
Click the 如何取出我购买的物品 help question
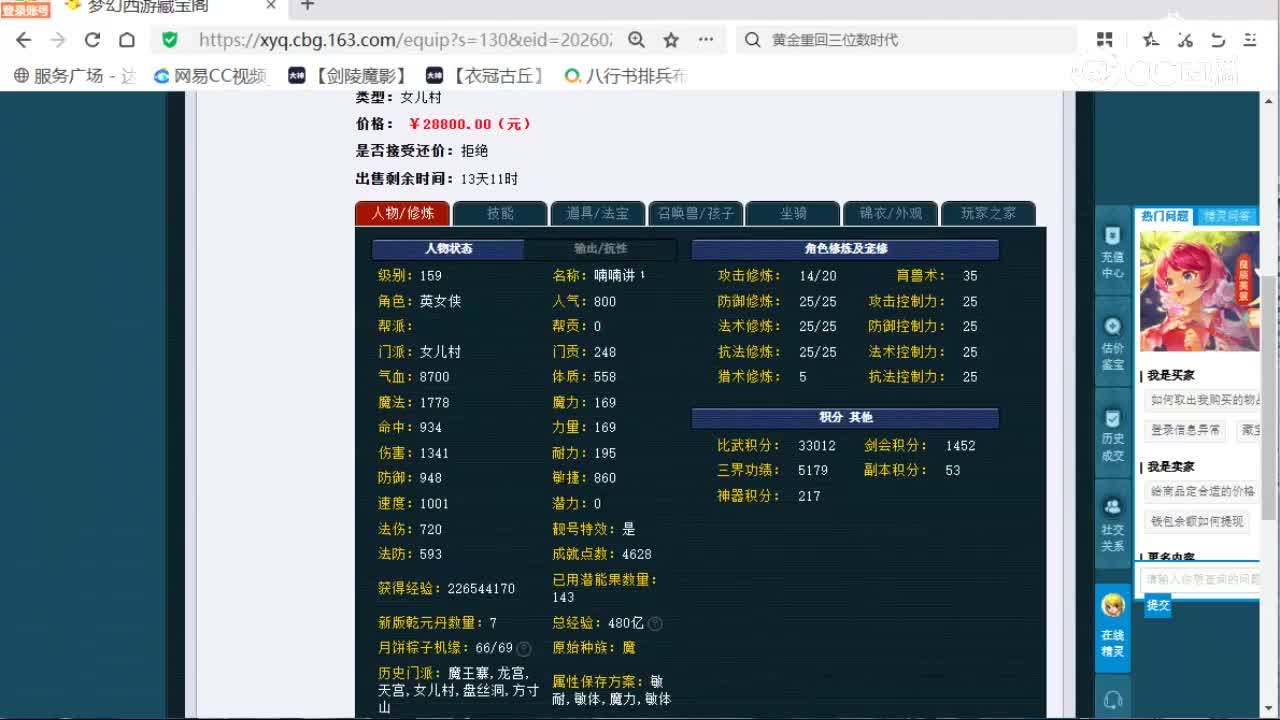pos(1203,400)
